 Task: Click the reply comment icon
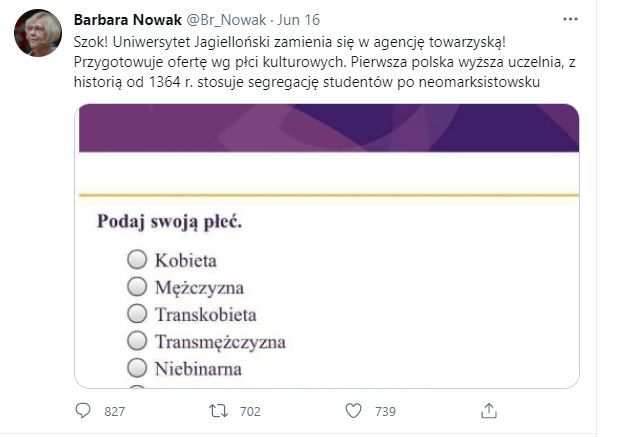(84, 410)
